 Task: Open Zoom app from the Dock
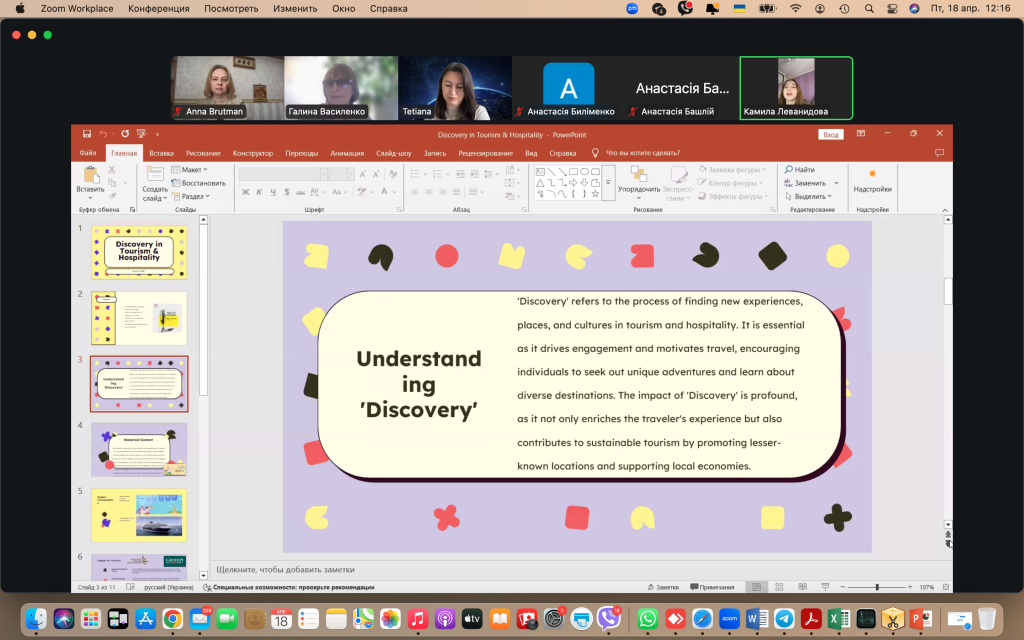729,619
